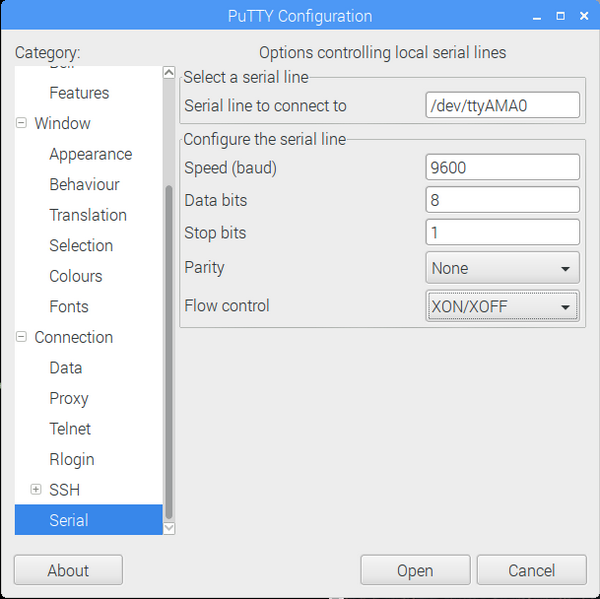
Task: Focus the Serial line to connect to field
Action: coord(502,105)
